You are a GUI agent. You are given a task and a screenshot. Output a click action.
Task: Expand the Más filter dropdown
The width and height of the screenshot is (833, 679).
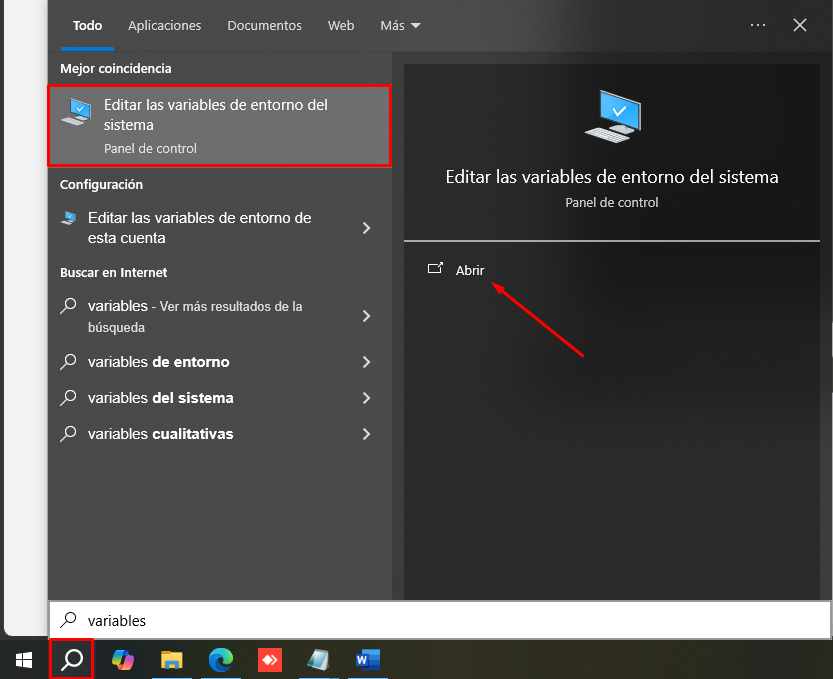pos(400,25)
